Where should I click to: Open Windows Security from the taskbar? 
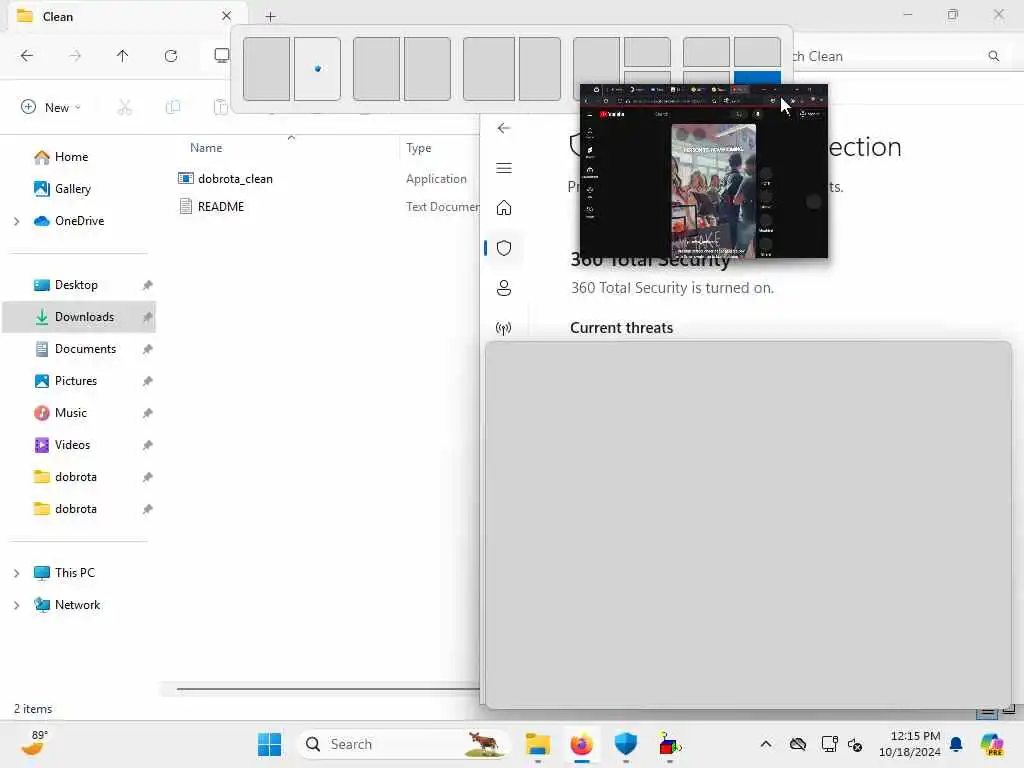(x=626, y=744)
